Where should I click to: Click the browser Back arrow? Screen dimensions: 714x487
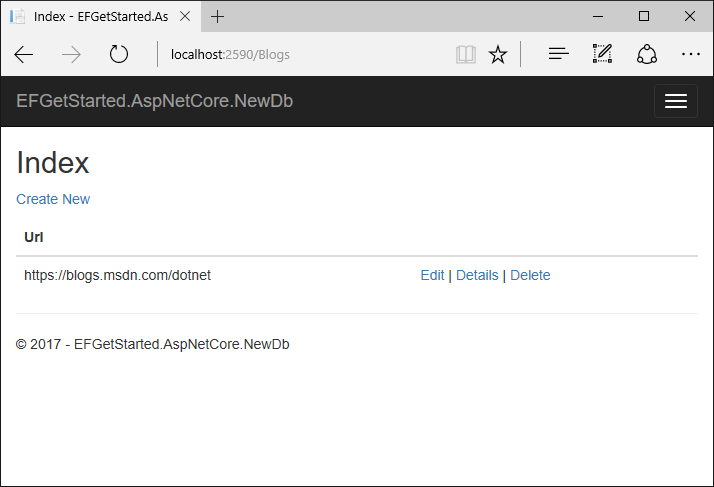[24, 54]
